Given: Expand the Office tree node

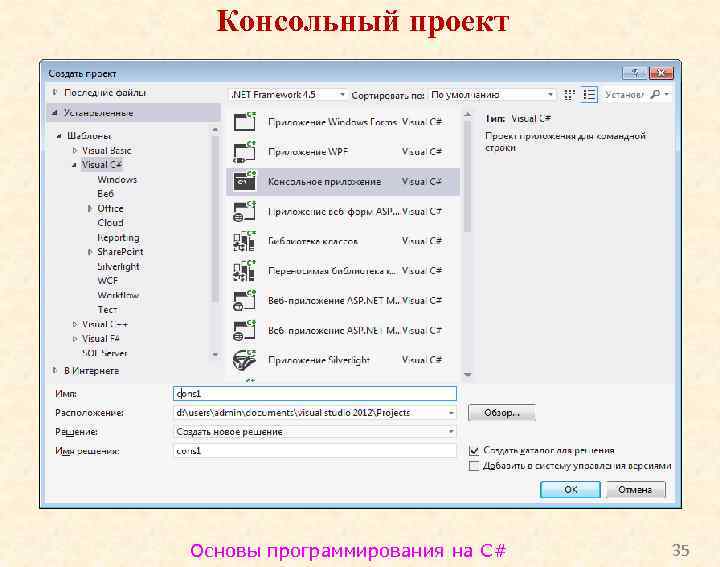Looking at the screenshot, I should [90, 208].
